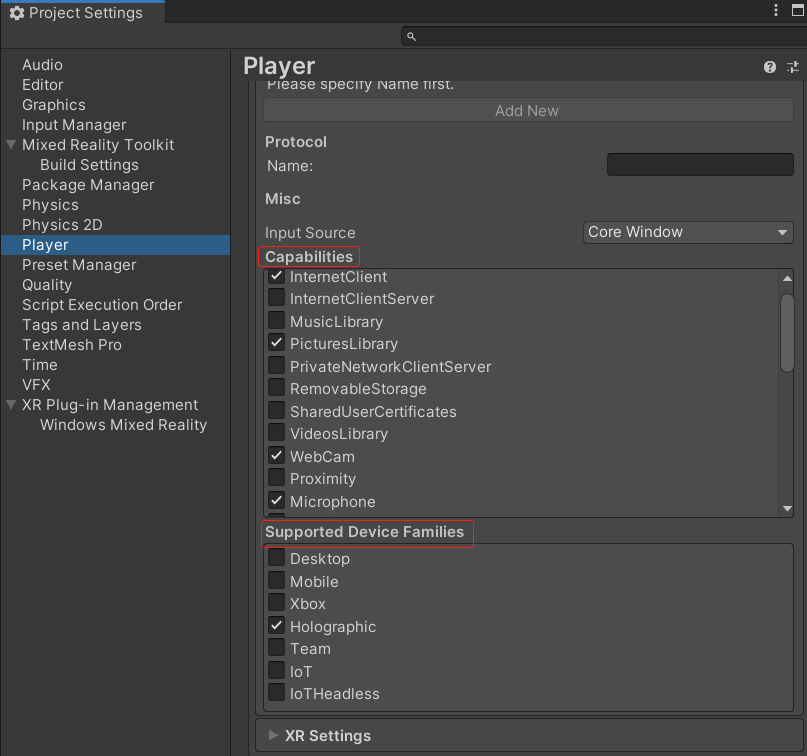Open the Project Settings window options menu

pos(776,11)
